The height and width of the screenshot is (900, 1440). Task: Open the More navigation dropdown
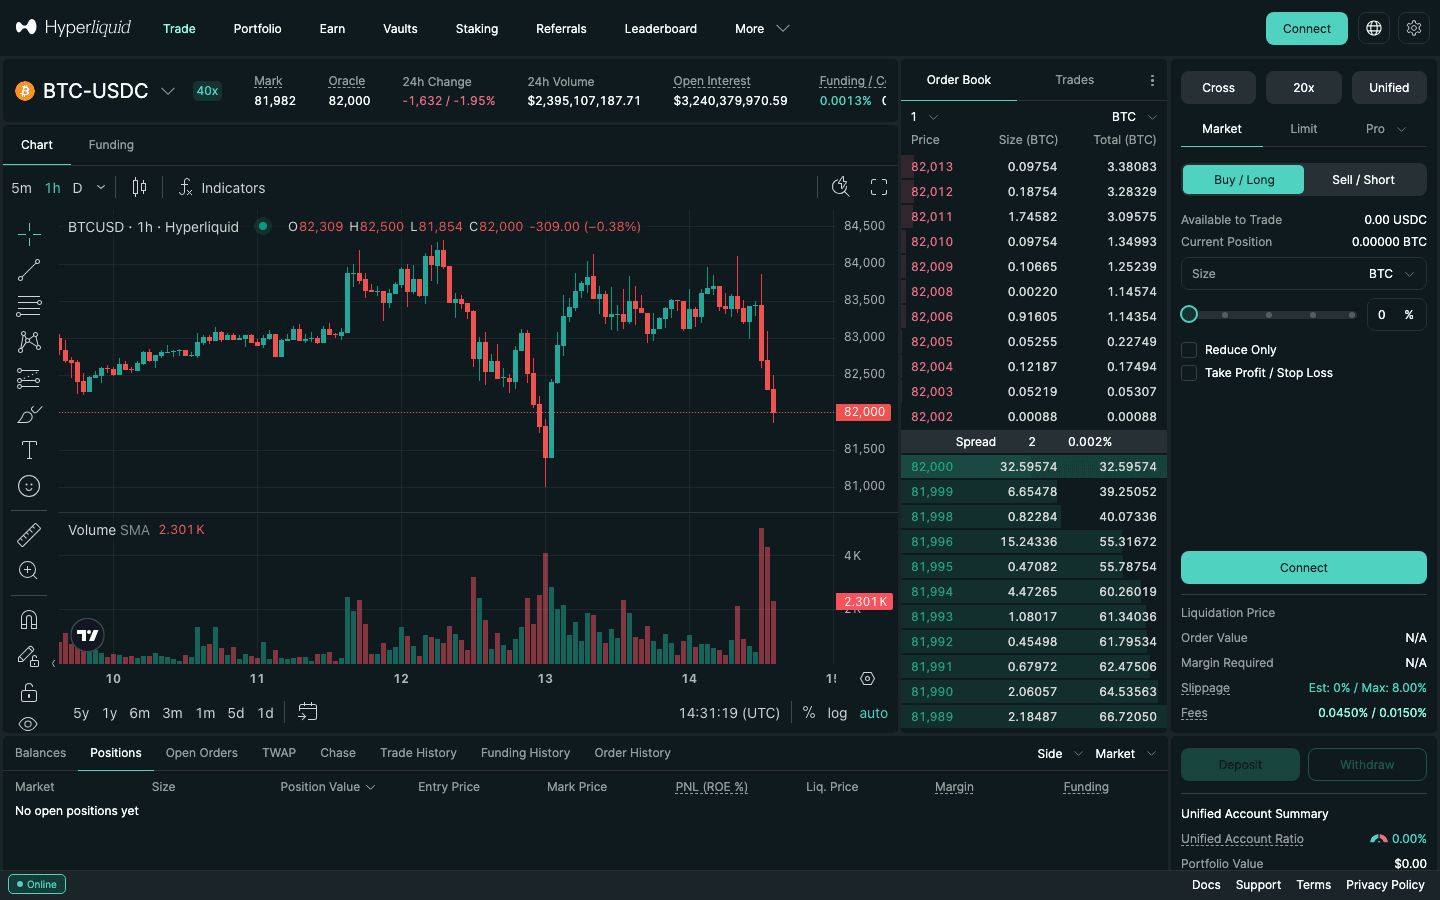[x=762, y=29]
